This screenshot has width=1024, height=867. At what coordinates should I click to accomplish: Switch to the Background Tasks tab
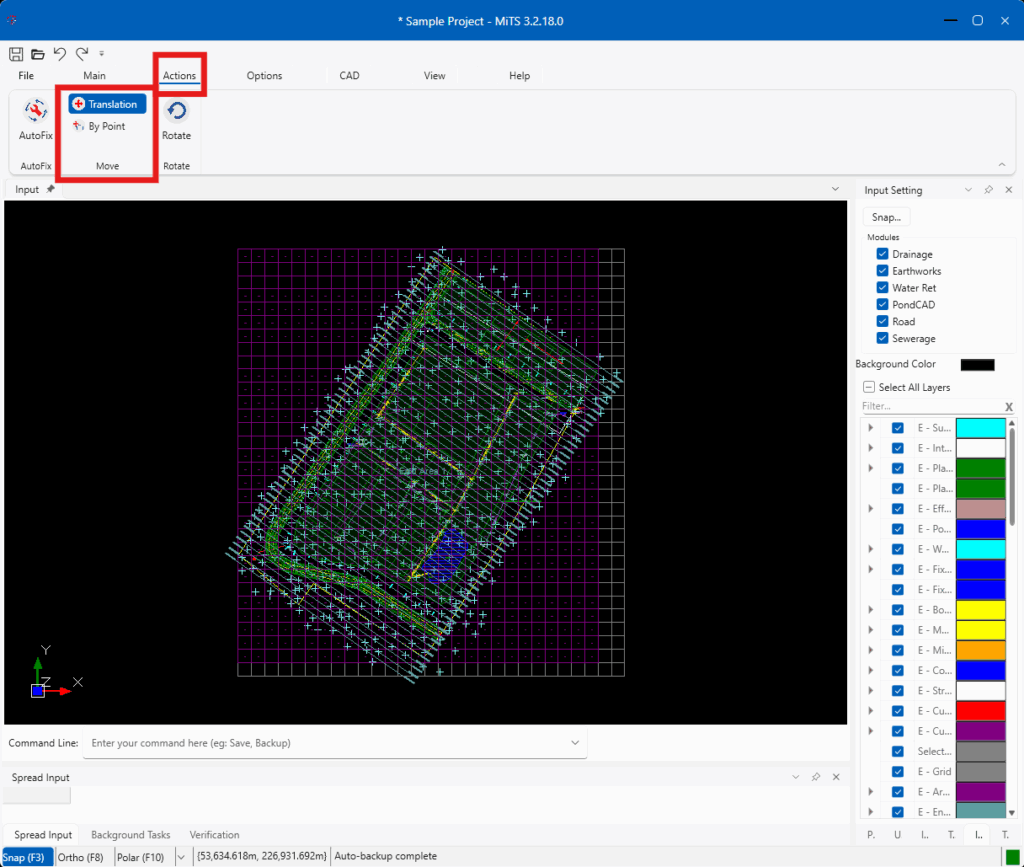[x=130, y=835]
